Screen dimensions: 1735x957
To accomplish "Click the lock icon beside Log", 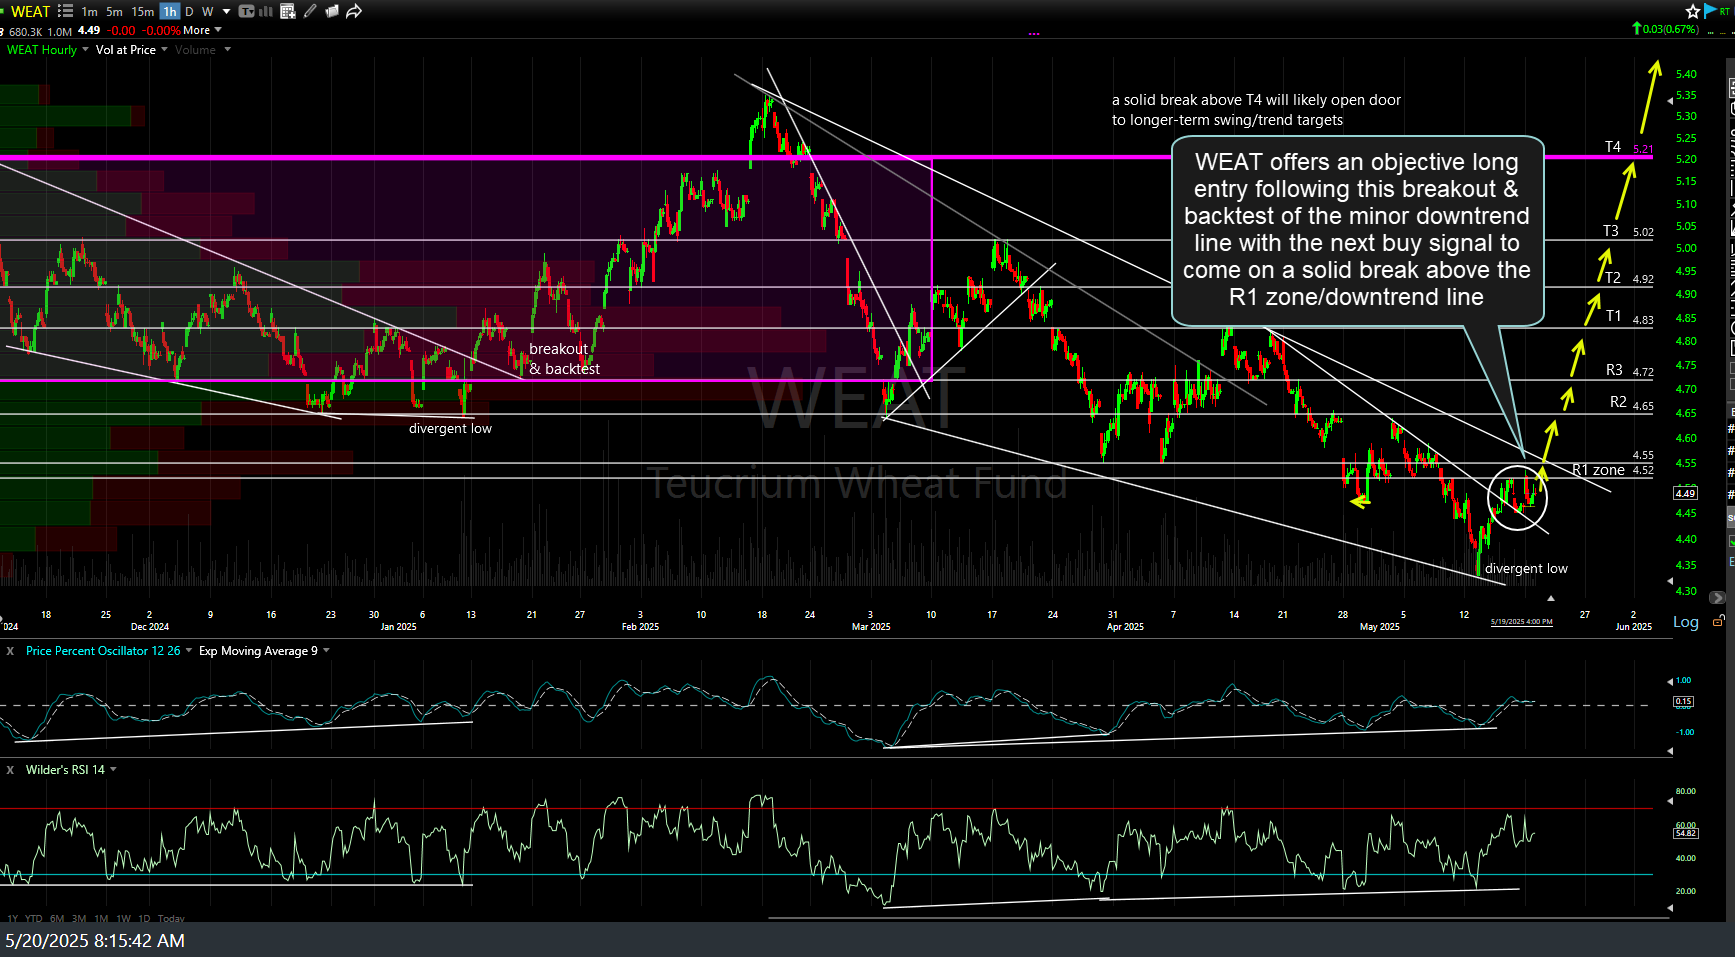I will click(1718, 621).
